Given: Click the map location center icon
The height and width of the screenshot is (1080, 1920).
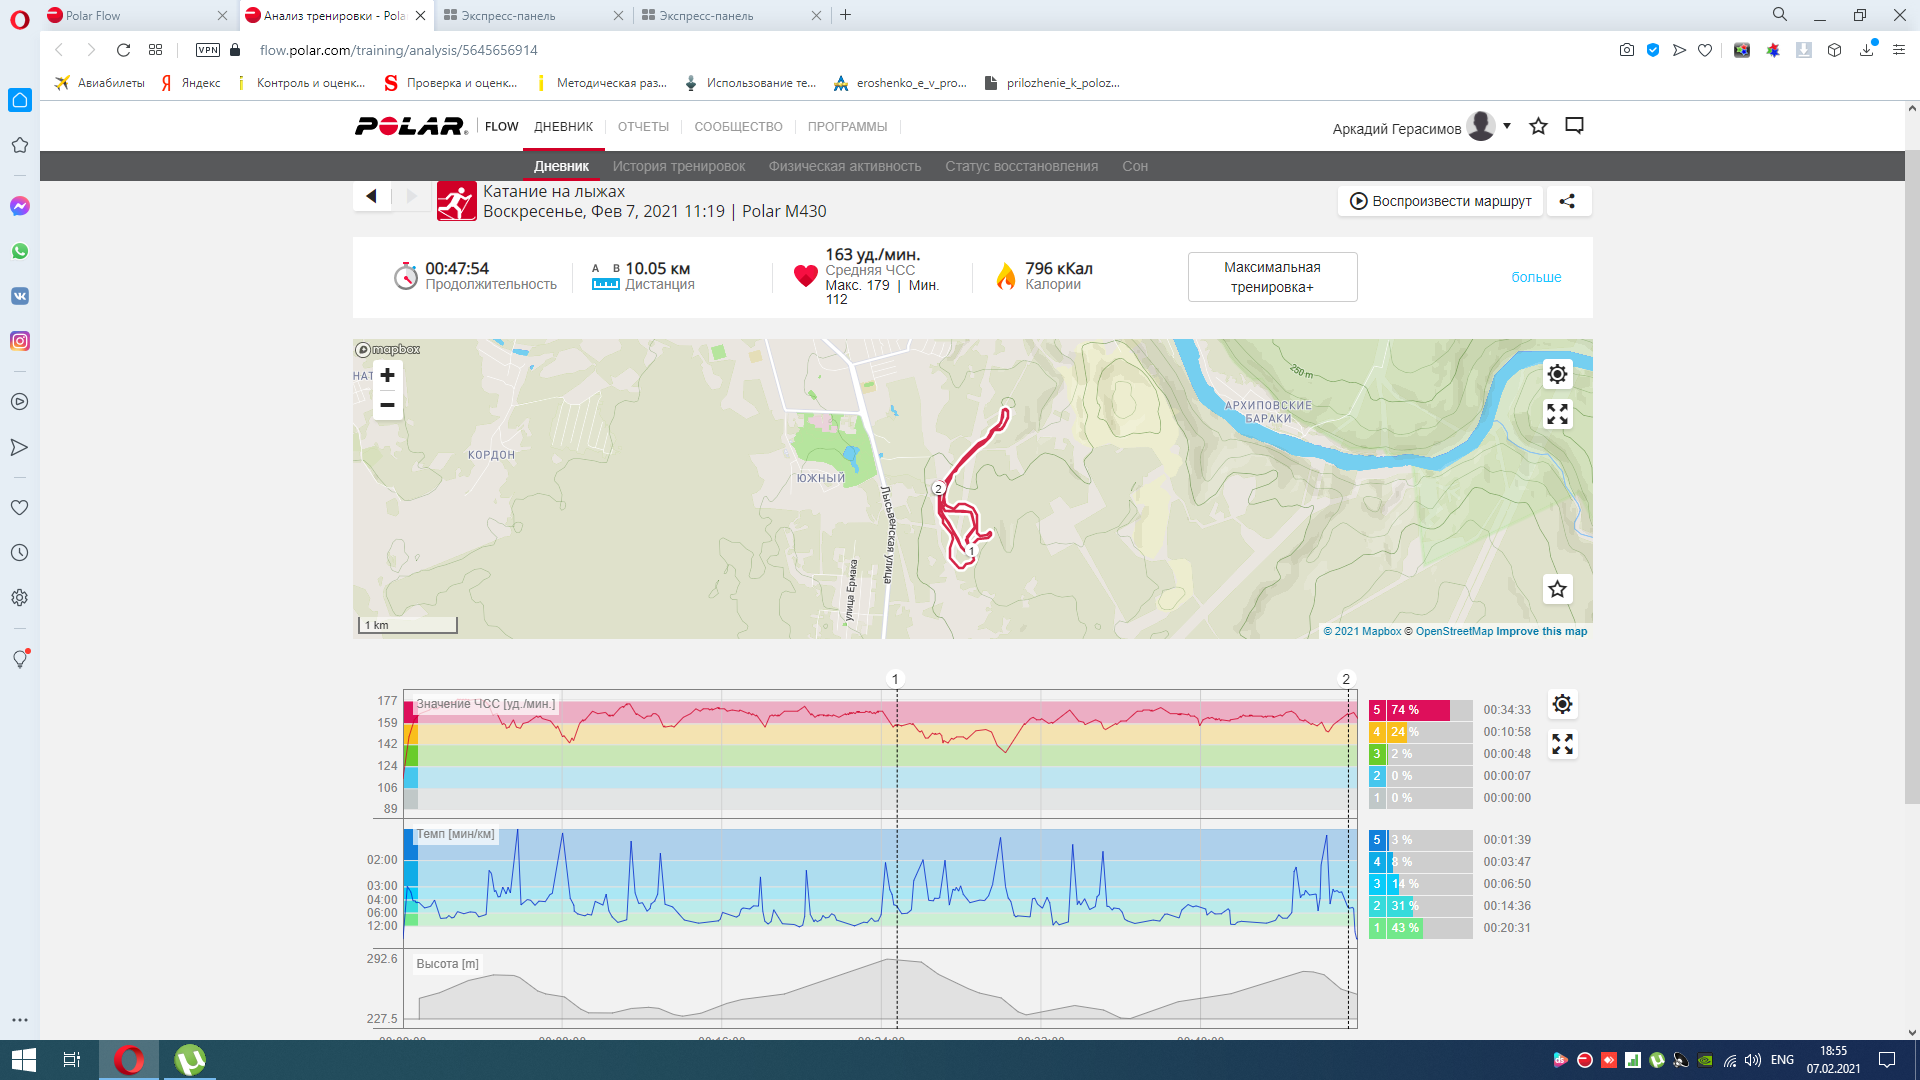Looking at the screenshot, I should point(1557,374).
